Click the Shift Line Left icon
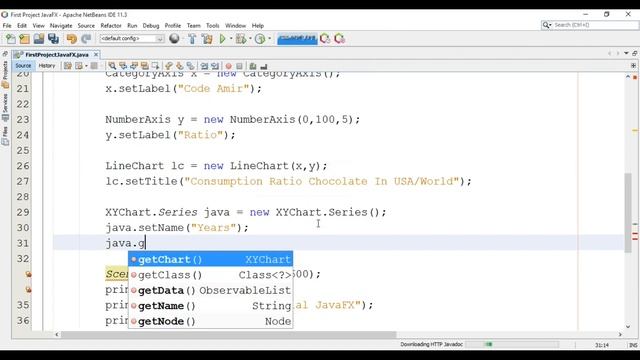This screenshot has height=360, width=640. [204, 66]
